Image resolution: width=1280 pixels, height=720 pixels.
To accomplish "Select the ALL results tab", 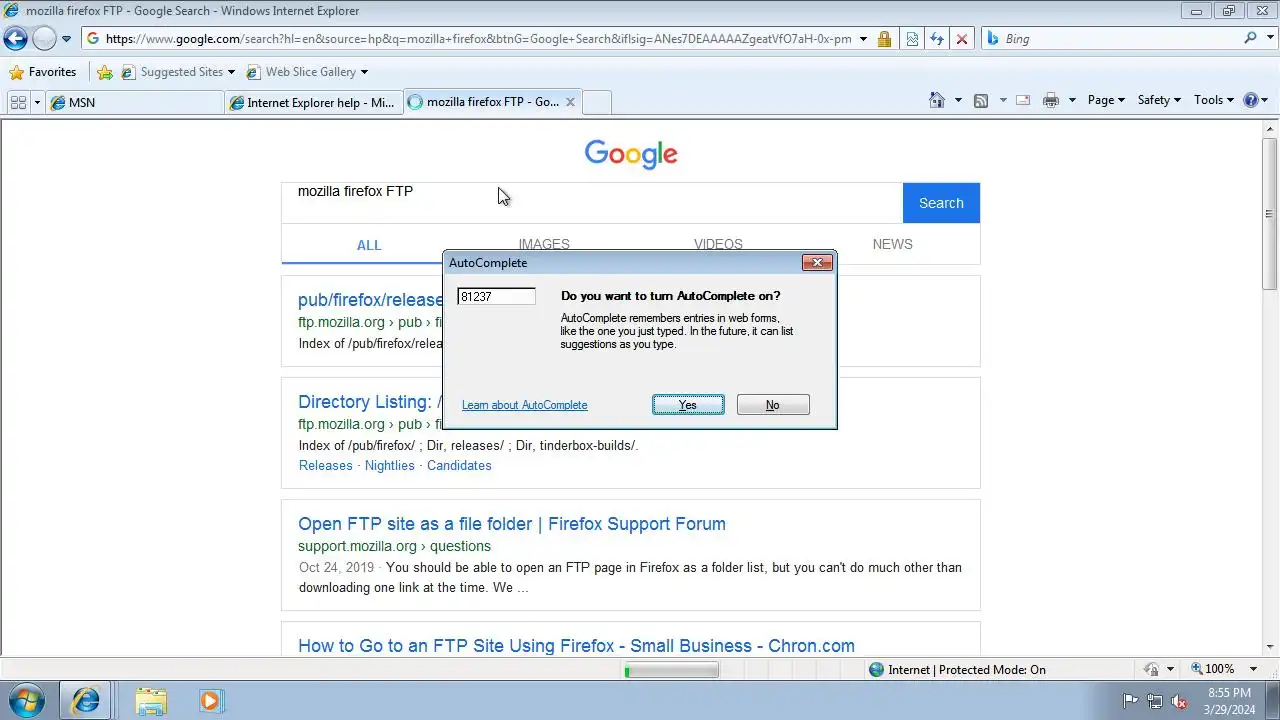I will pos(369,245).
